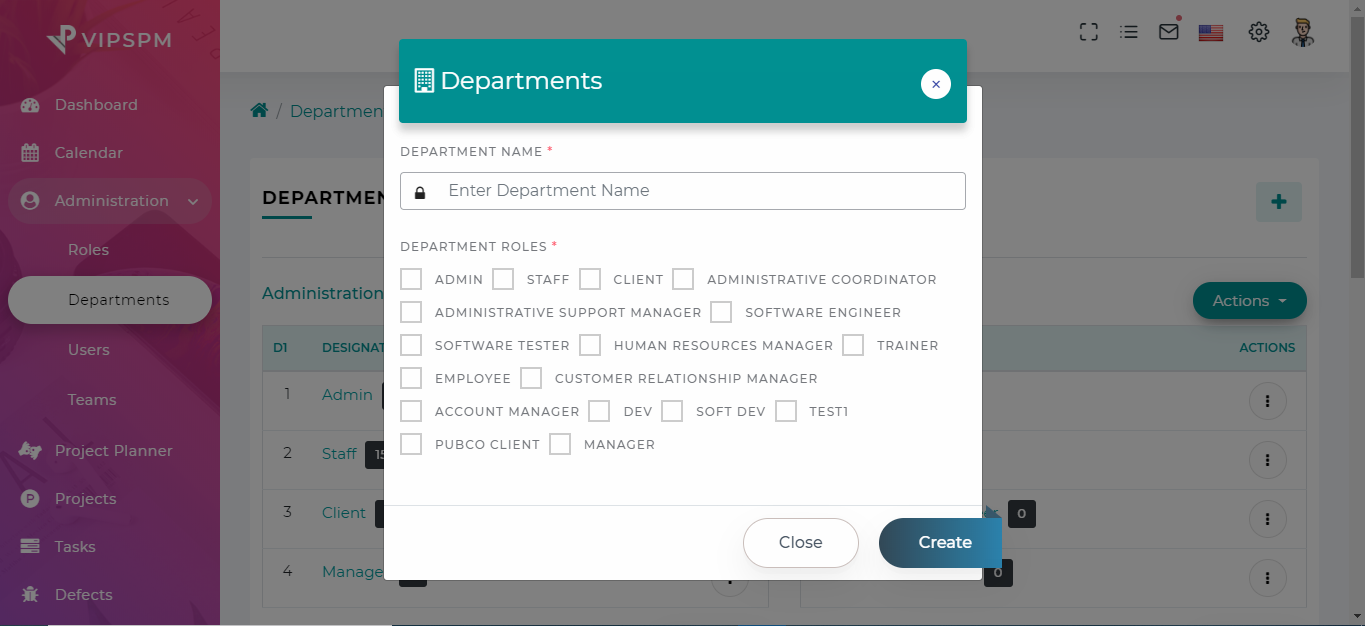Open Project Planner via its sidebar icon
Screen dimensions: 1365x626
coord(29,450)
